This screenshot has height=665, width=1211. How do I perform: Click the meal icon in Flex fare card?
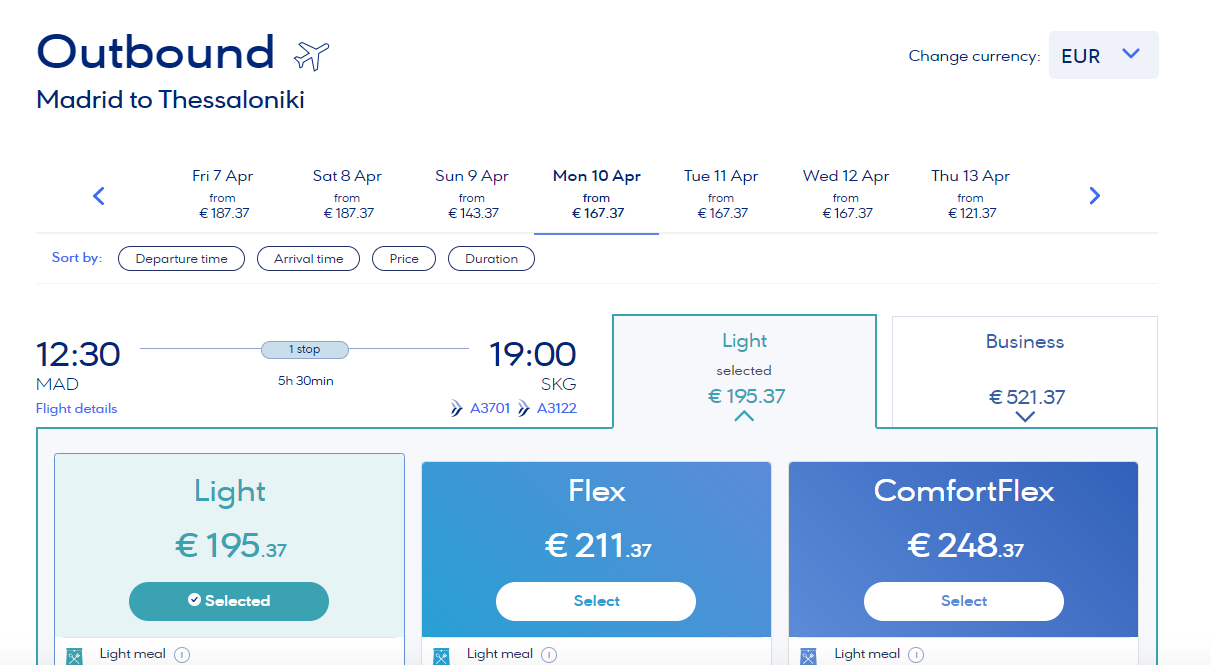coord(441,656)
